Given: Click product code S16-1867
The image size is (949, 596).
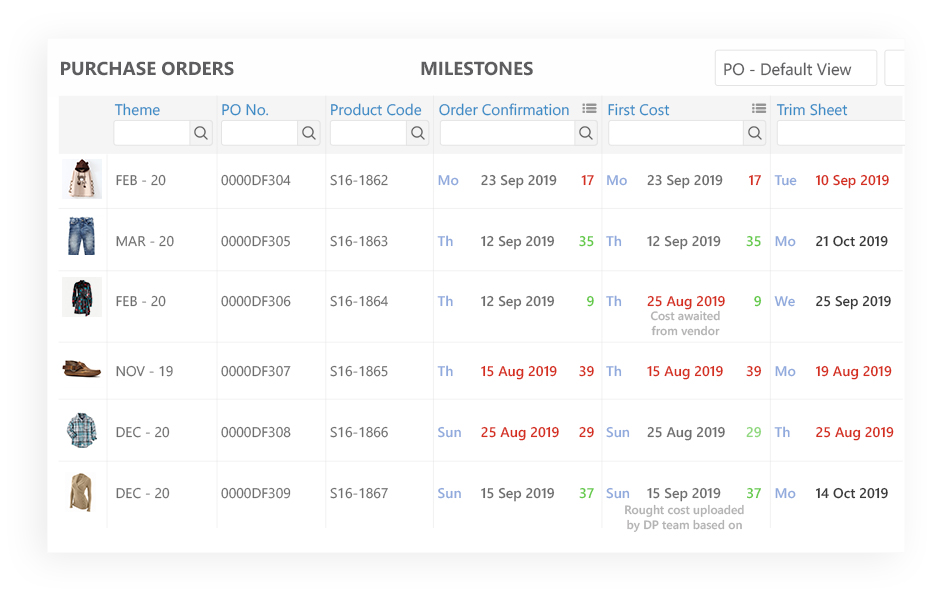Looking at the screenshot, I should pos(359,494).
